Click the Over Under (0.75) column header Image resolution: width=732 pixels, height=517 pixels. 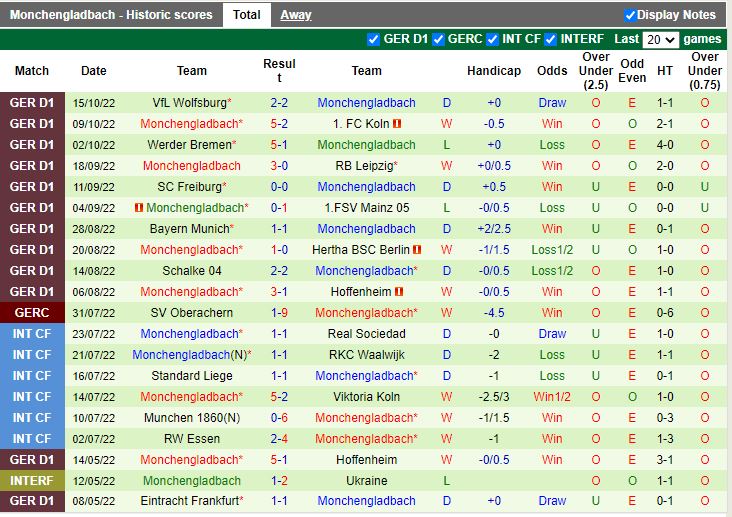tap(704, 71)
